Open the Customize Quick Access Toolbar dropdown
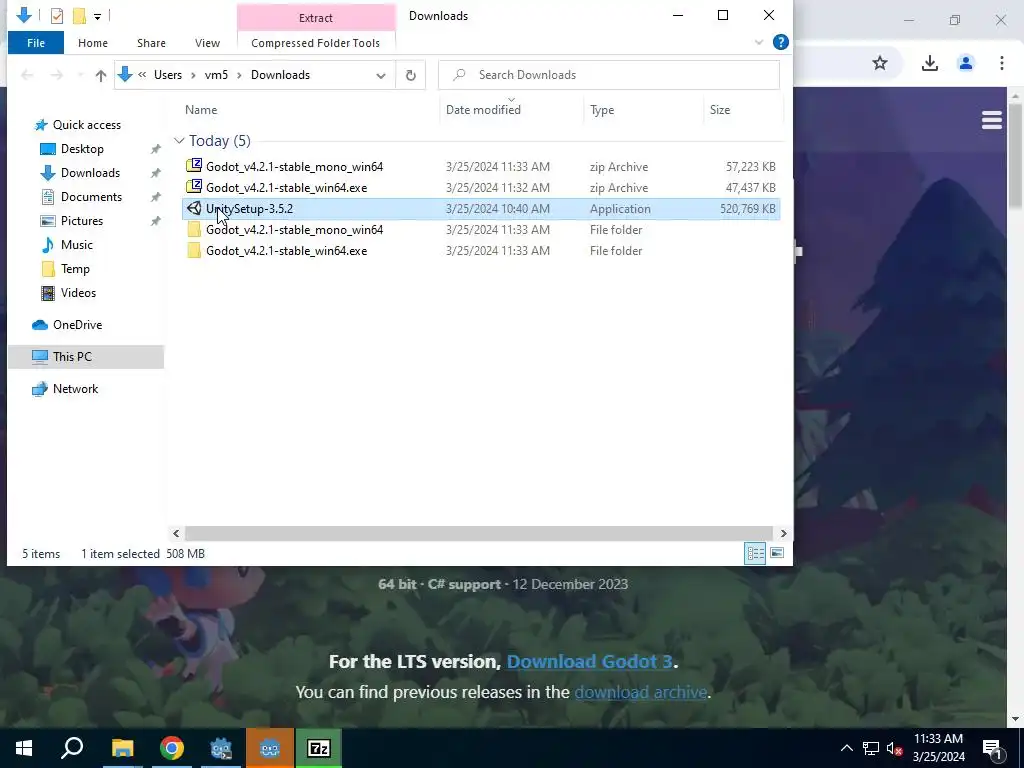This screenshot has width=1024, height=768. click(x=97, y=16)
